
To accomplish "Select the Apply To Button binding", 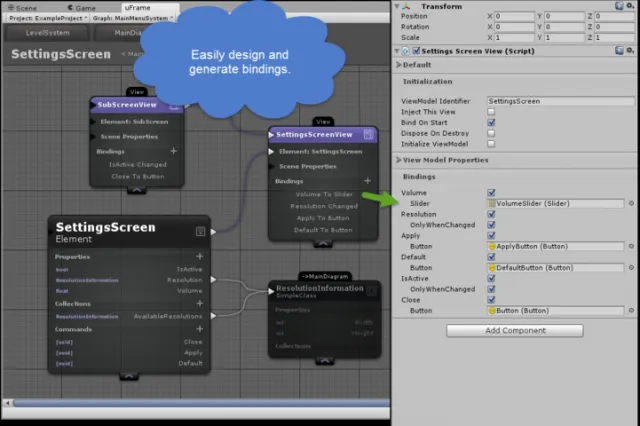I will coord(322,218).
